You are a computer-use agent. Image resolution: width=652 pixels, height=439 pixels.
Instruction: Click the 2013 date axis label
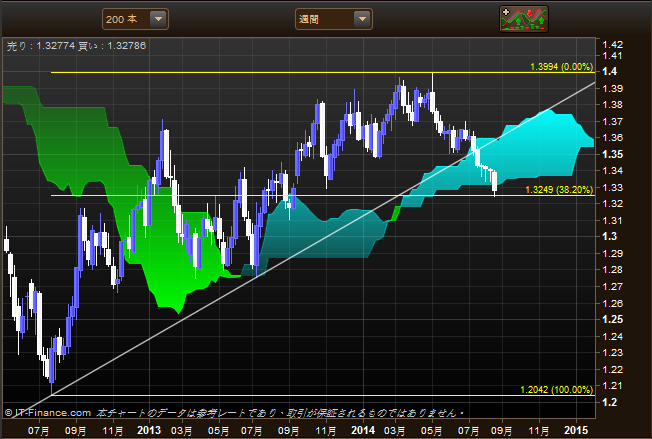point(149,430)
